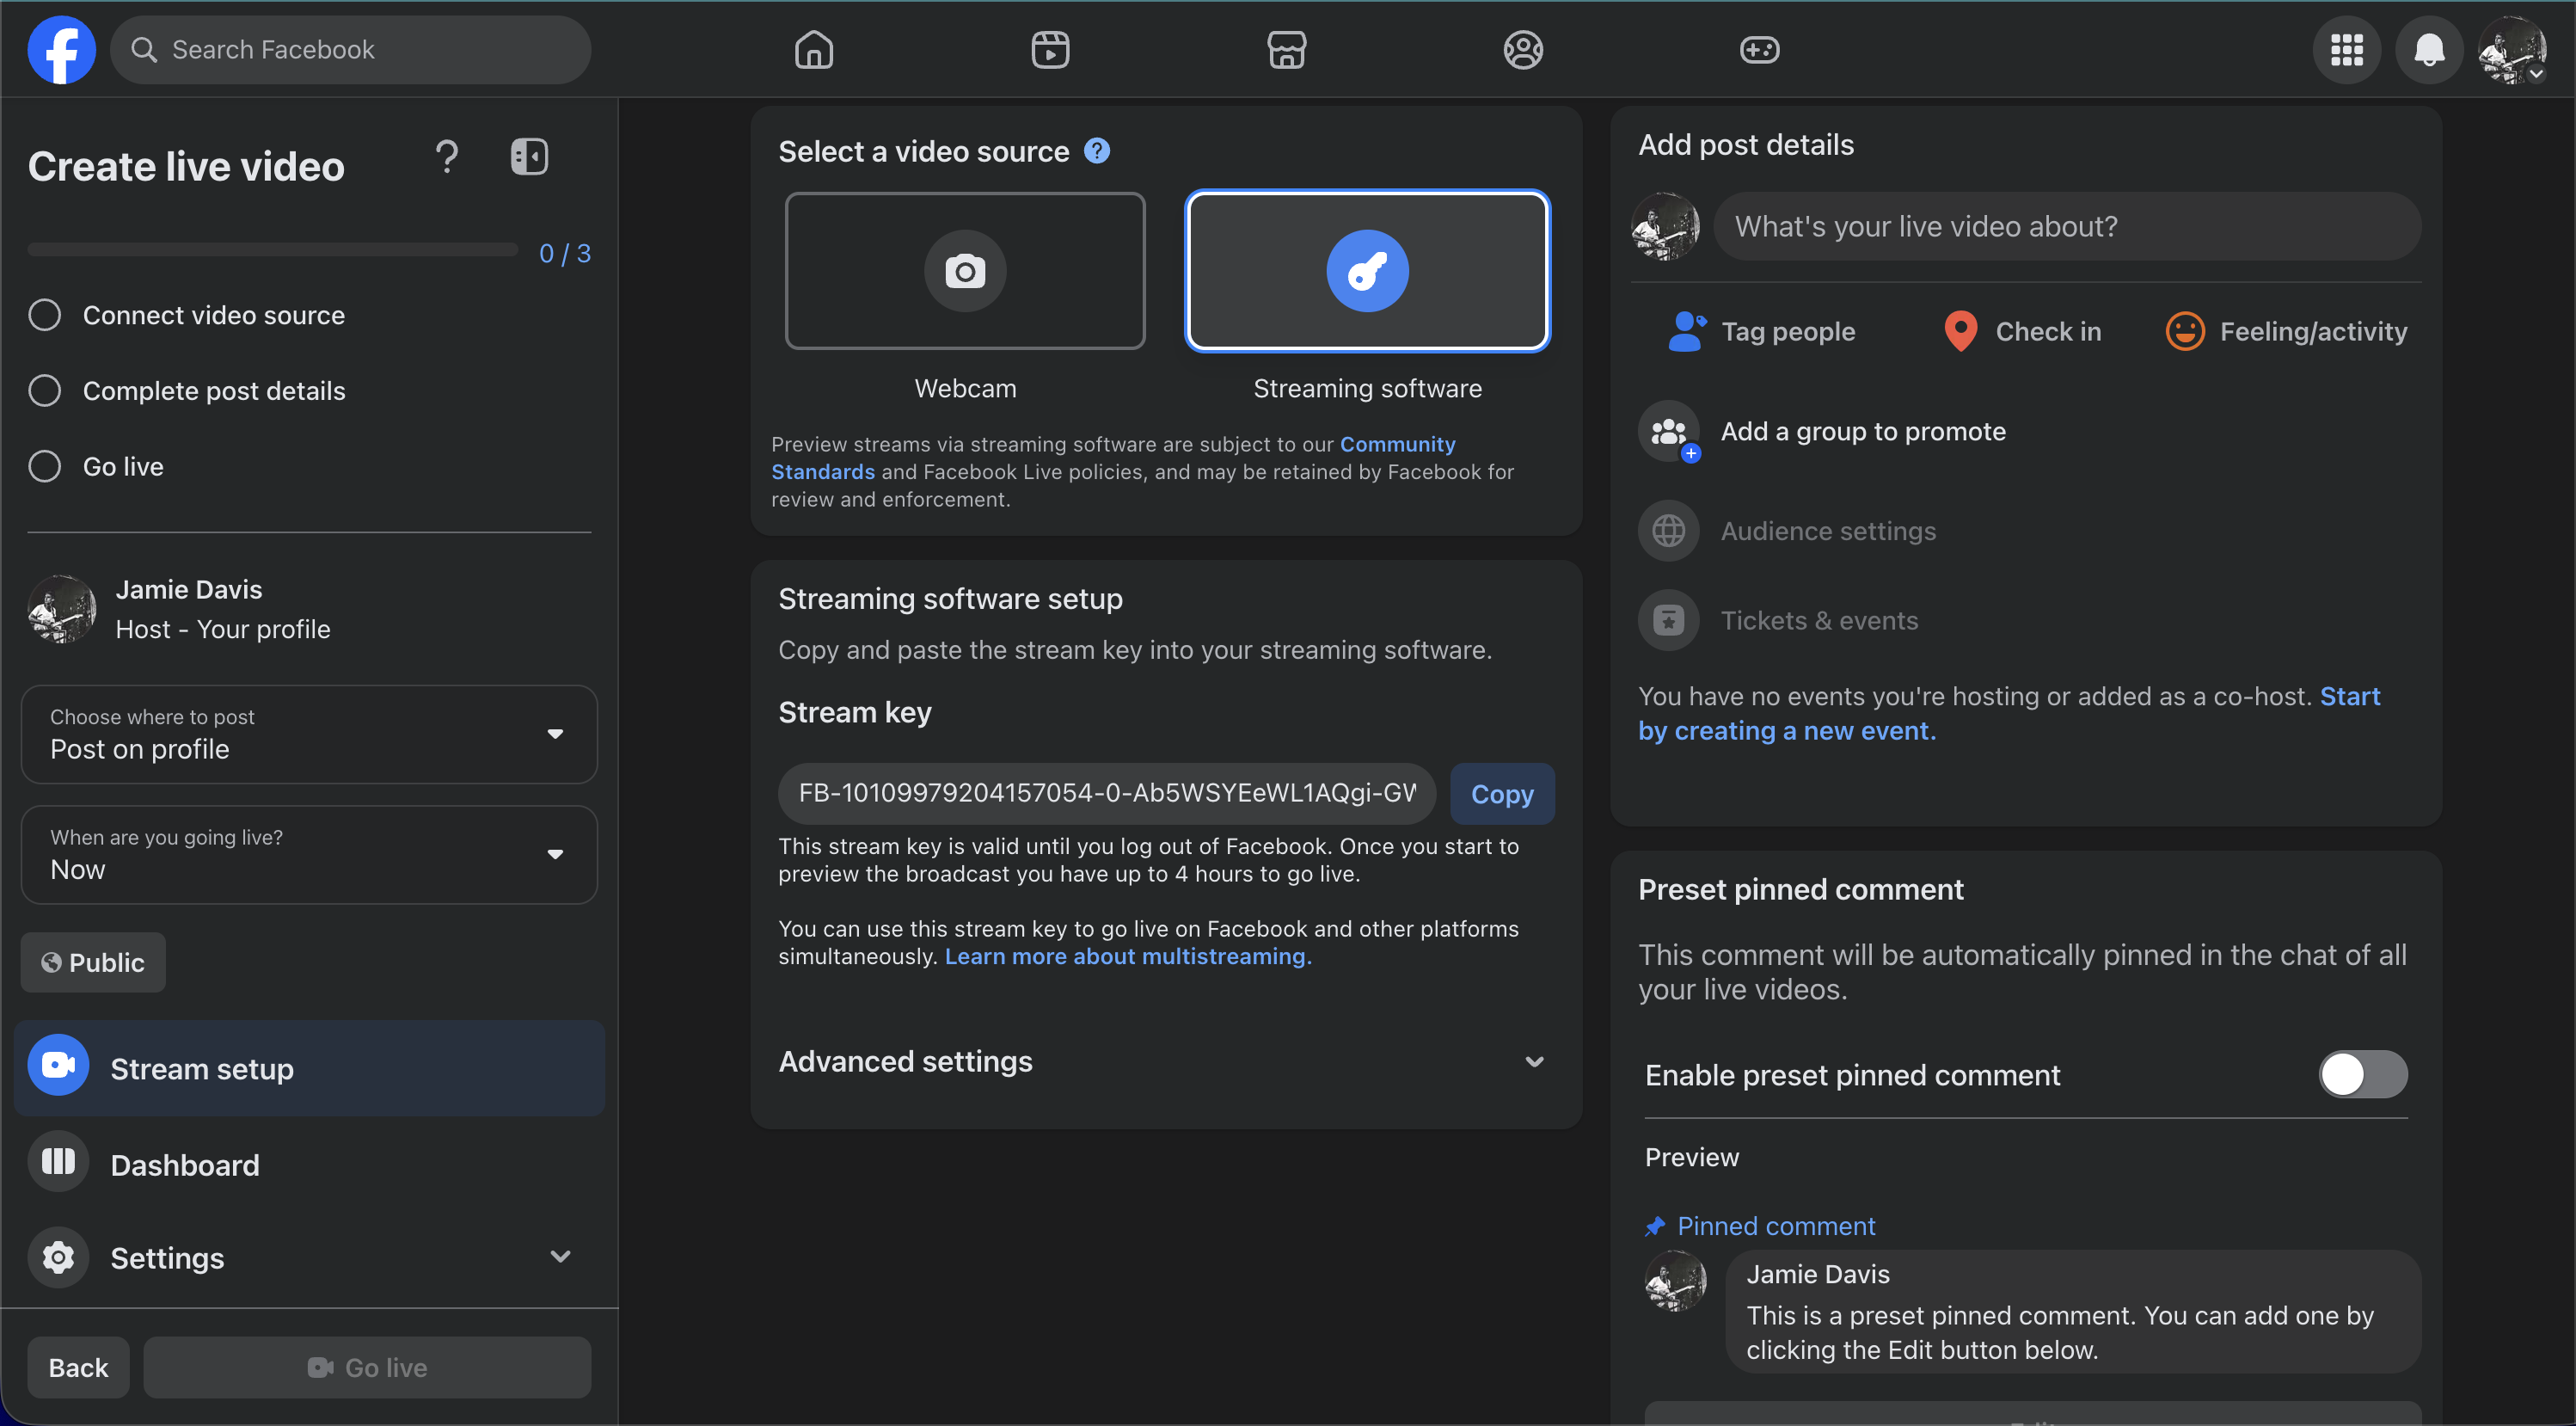Open Learn more about multistreaming link
Screen dimensions: 2576x1426
(x=1128, y=956)
